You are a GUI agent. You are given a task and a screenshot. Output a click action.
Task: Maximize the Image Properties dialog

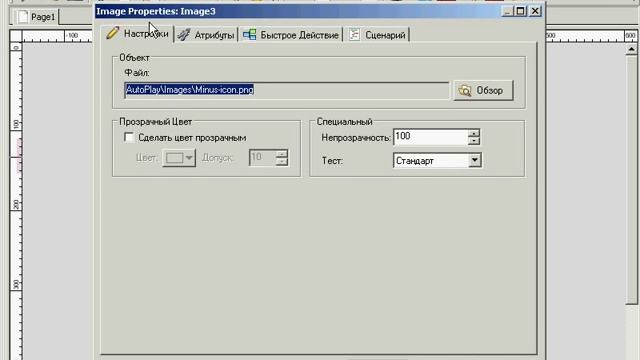(x=520, y=11)
